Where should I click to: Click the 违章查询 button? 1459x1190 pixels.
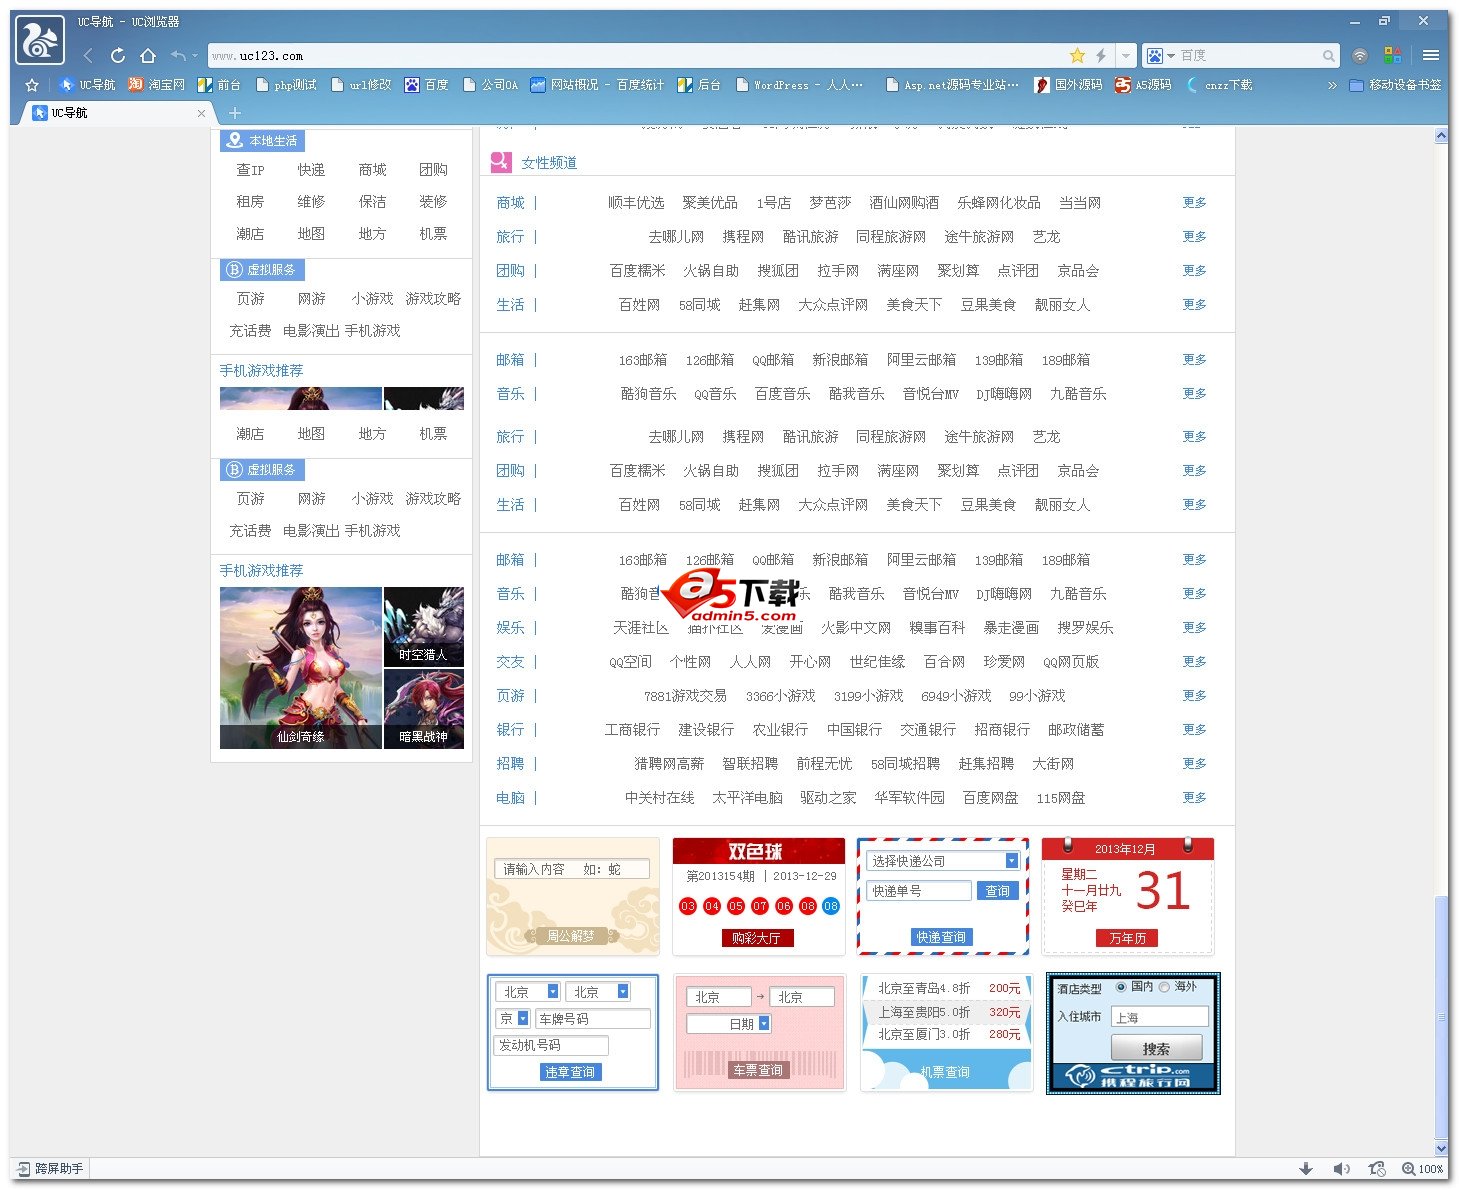570,1072
